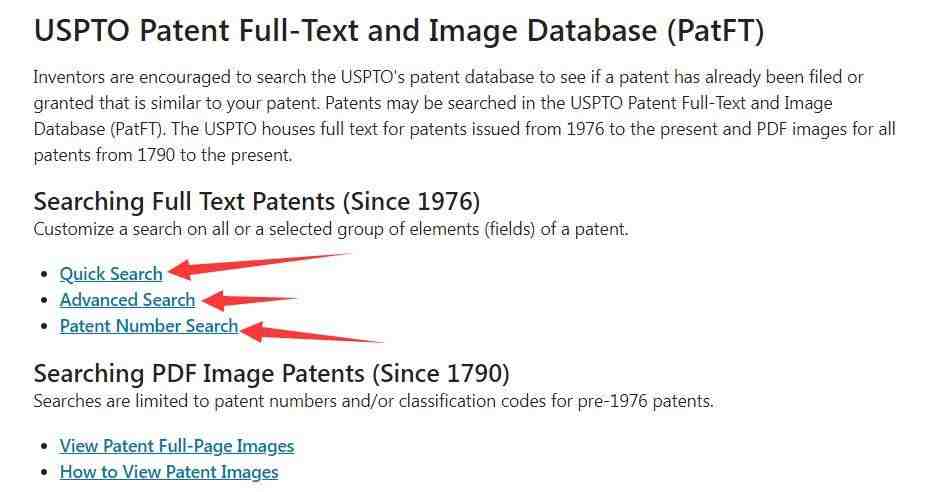The height and width of the screenshot is (492, 928).
Task: Click the USPTO Patent Full-Text and Image Database title
Action: pos(399,31)
